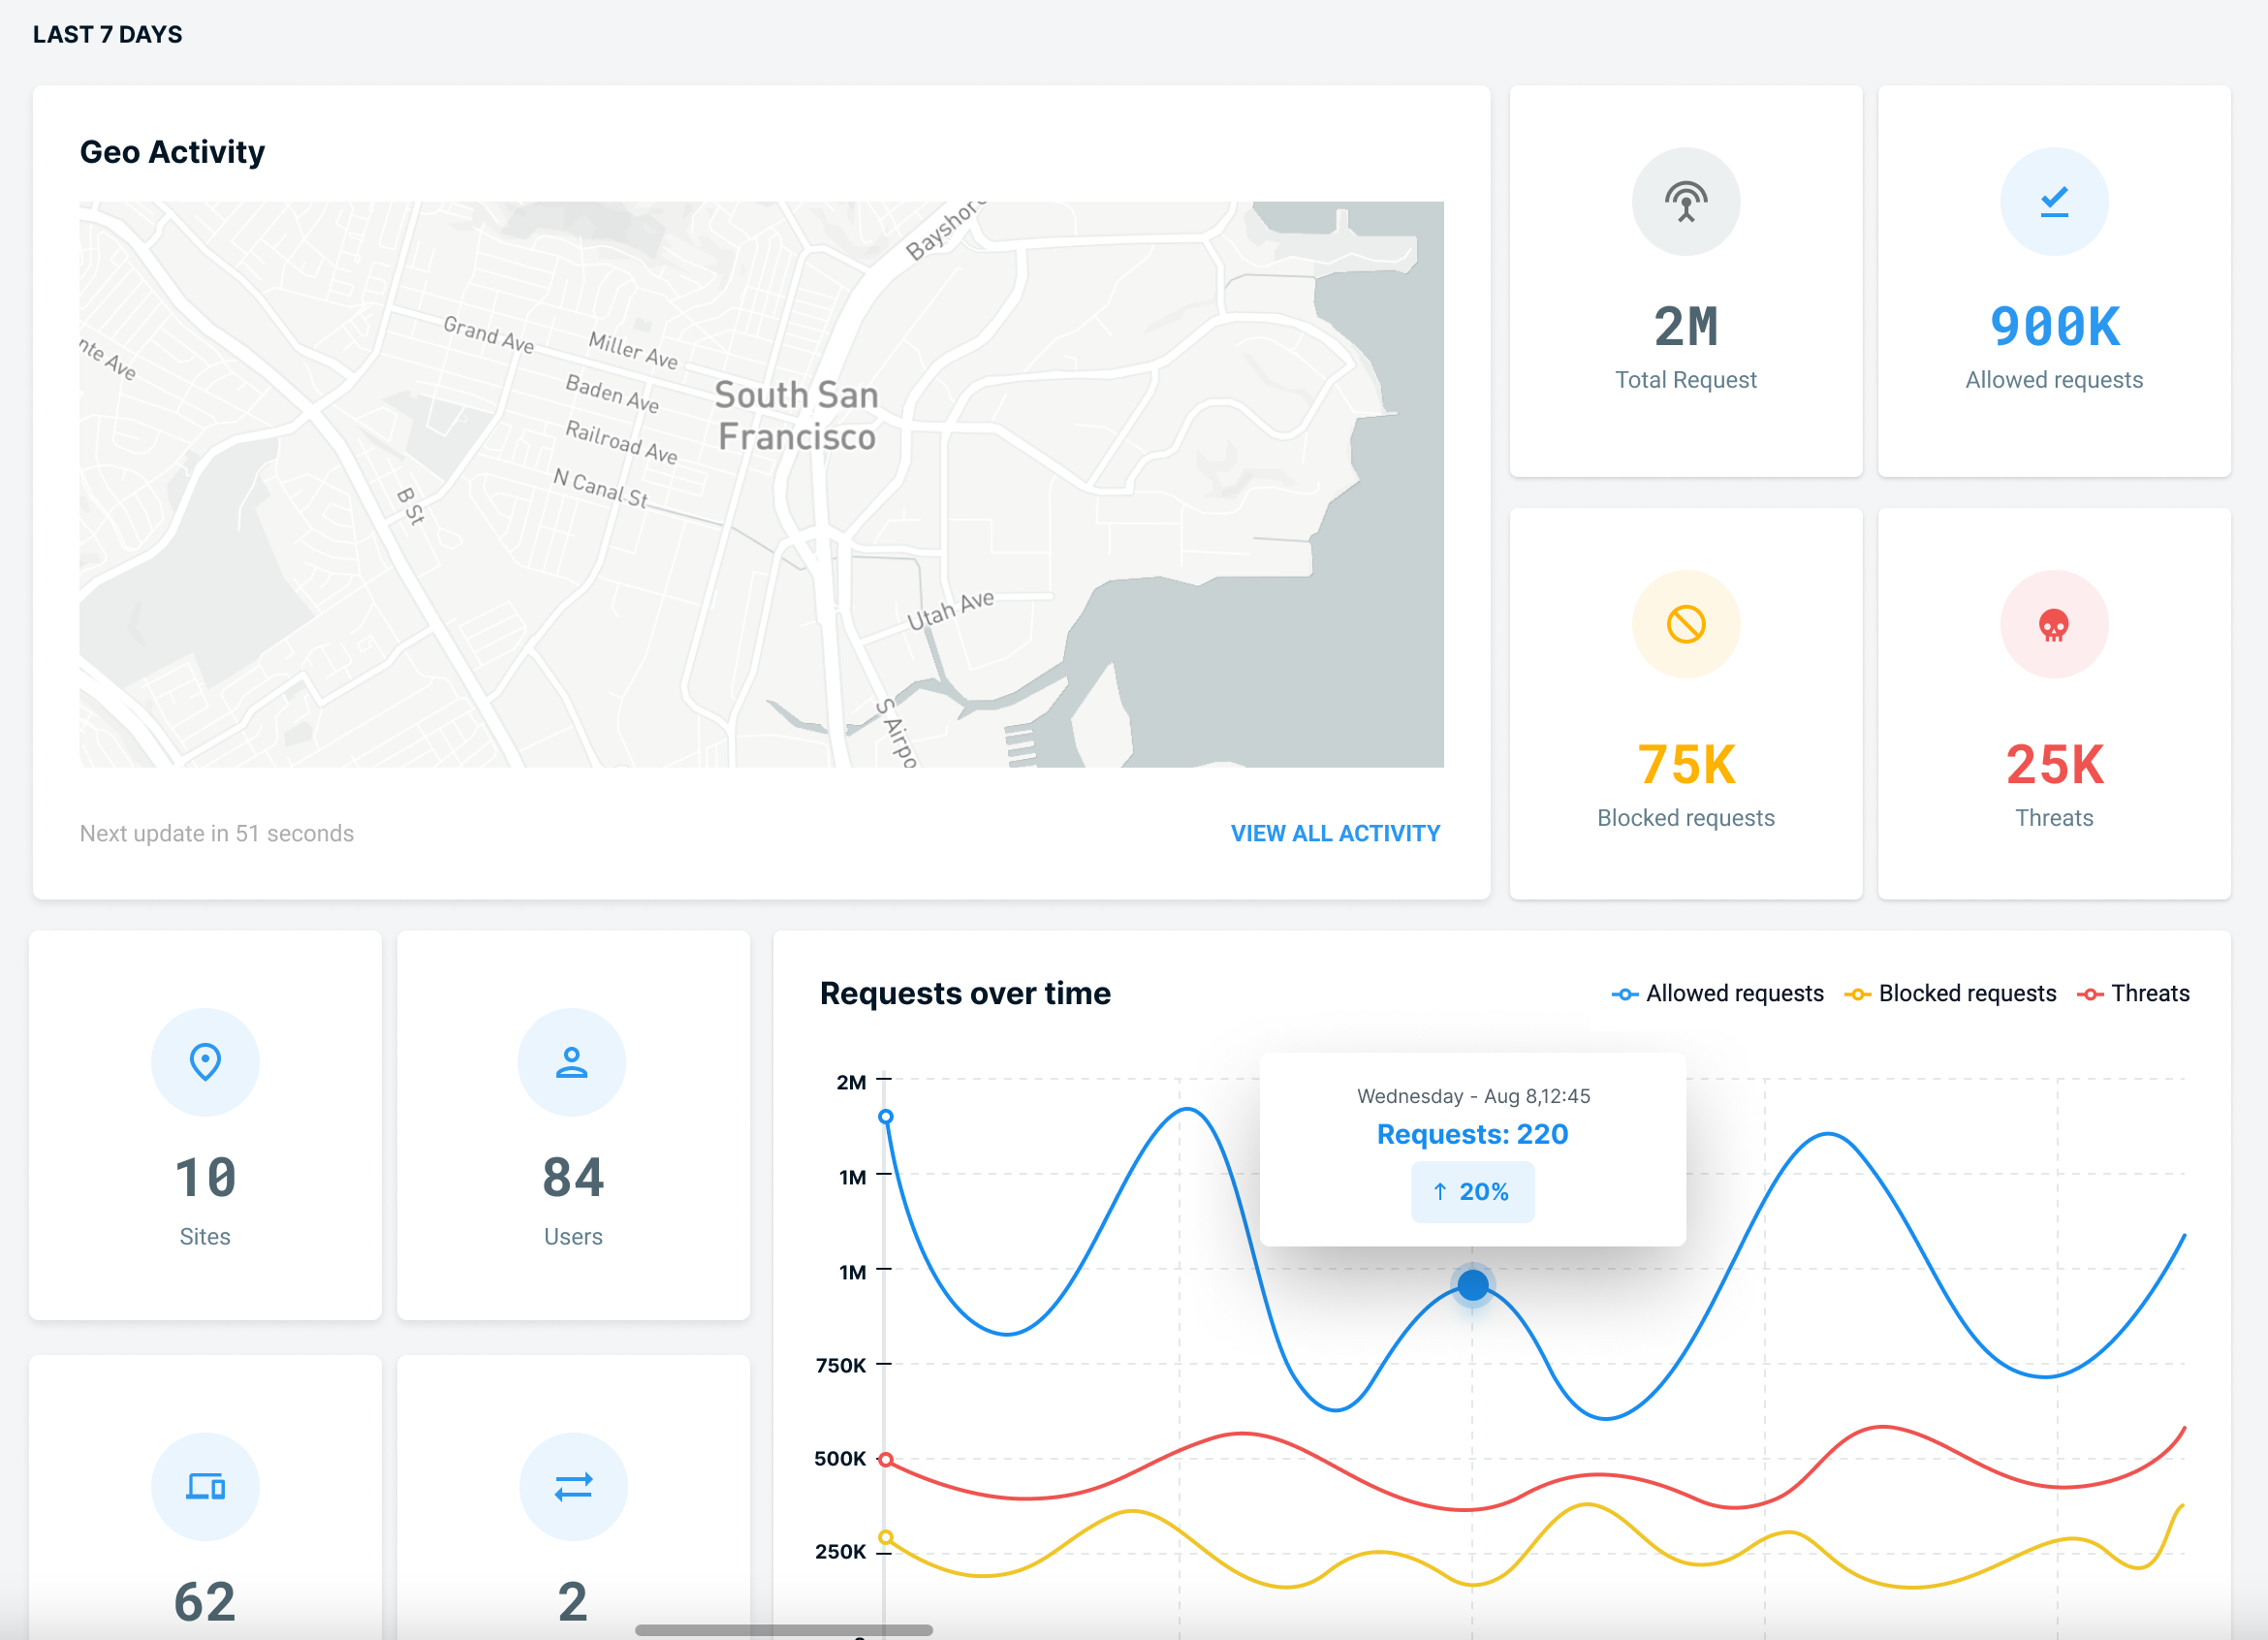Click the 2M Total Request value
The width and height of the screenshot is (2268, 1640).
1686,327
